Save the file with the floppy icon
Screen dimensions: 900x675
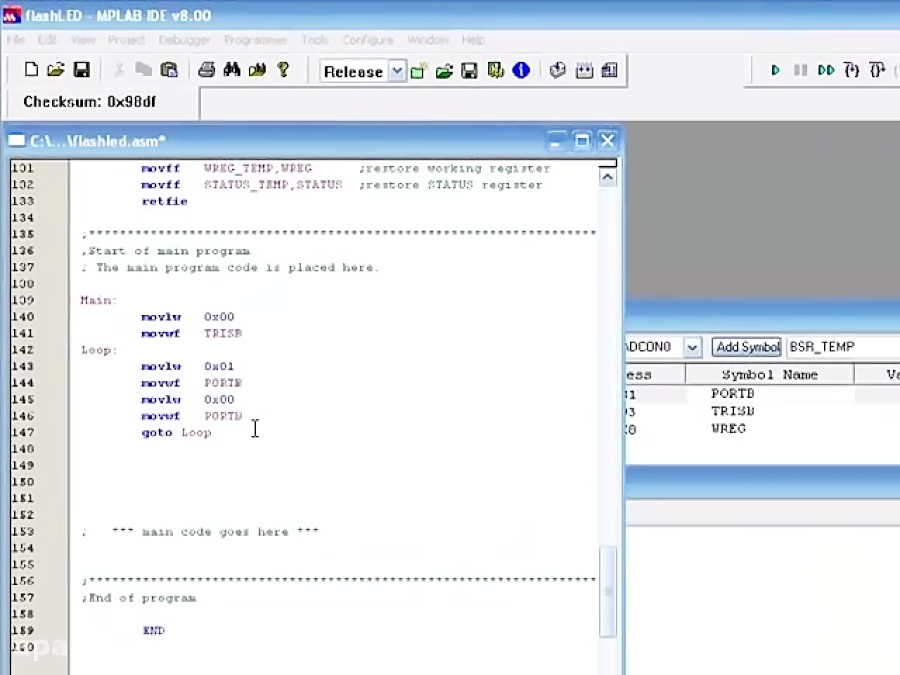tap(82, 70)
